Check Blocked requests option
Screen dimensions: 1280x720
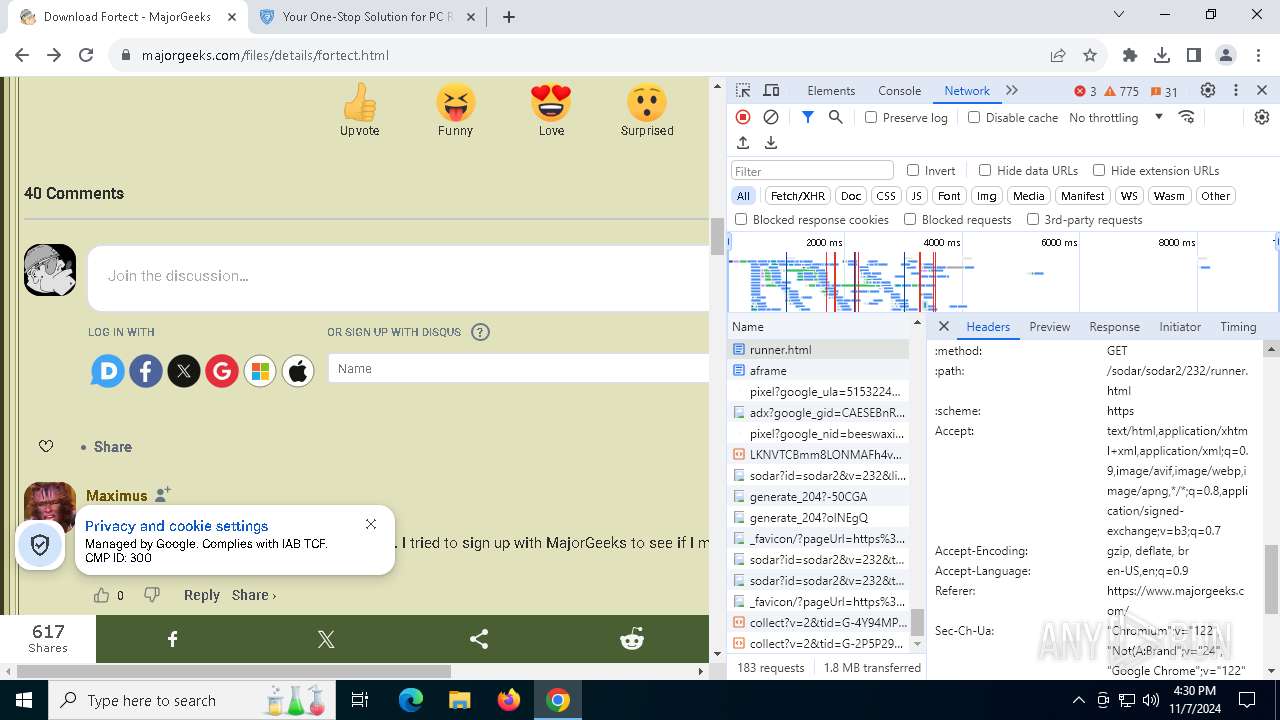coord(910,219)
